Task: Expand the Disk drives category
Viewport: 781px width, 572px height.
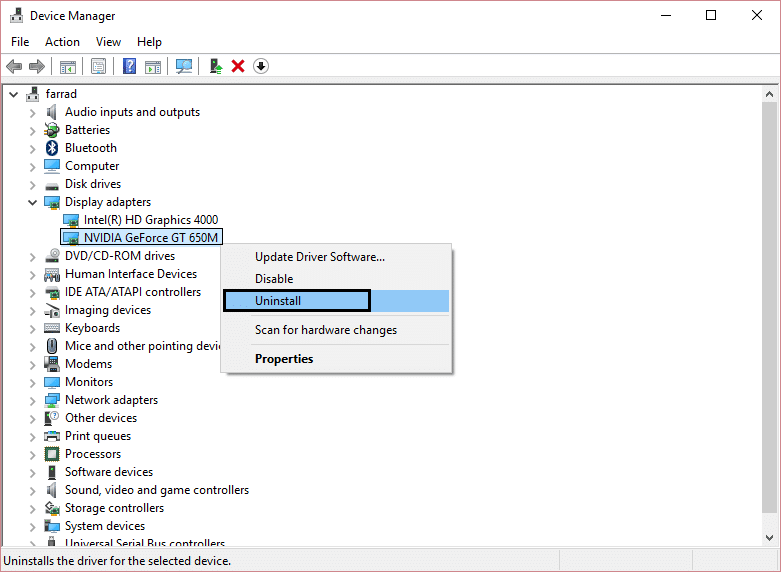Action: click(32, 184)
